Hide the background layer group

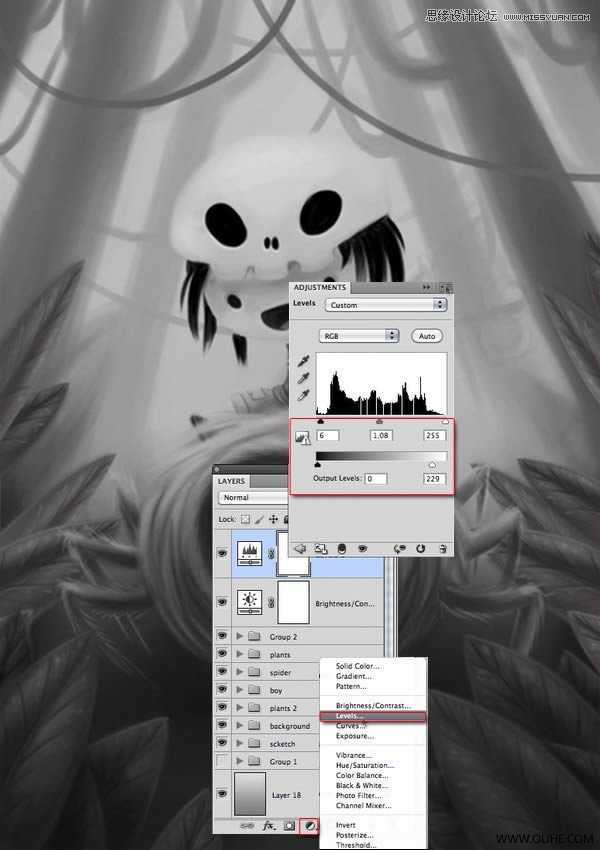[x=222, y=725]
